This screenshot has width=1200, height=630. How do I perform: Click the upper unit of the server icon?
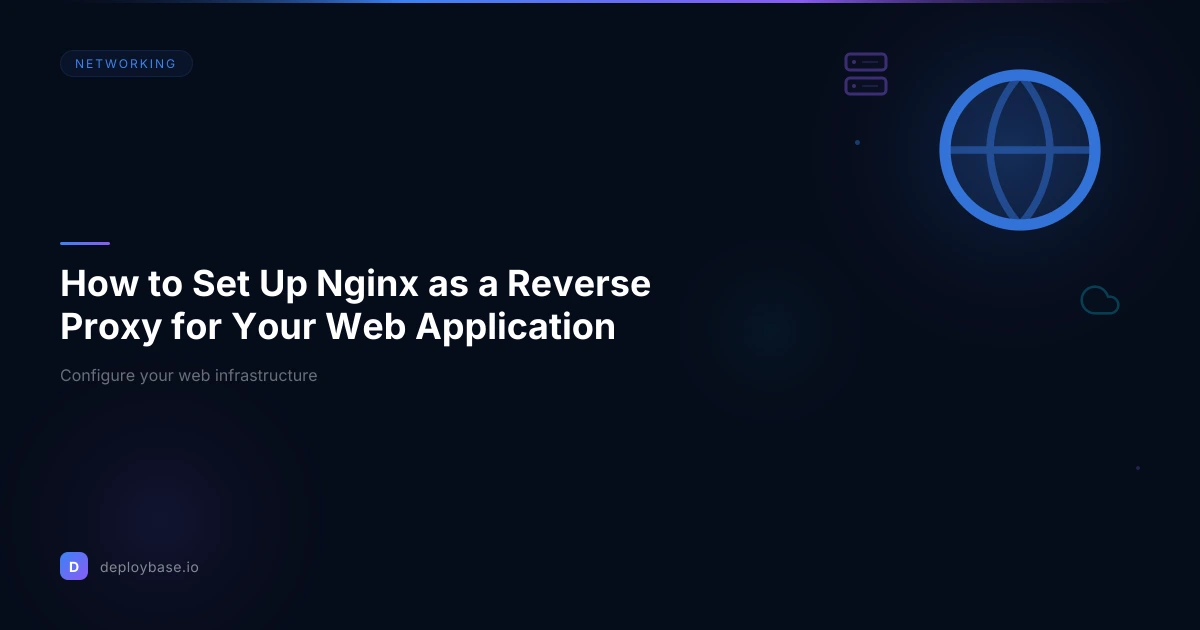(x=866, y=62)
